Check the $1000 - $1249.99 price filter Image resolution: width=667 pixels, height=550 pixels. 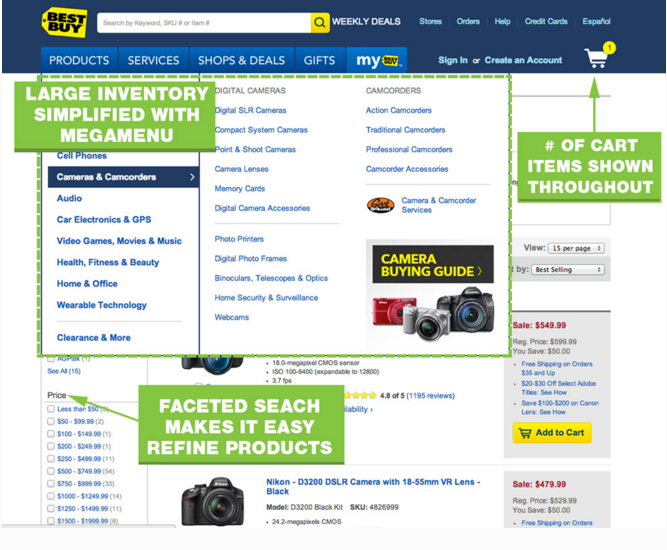tap(51, 496)
